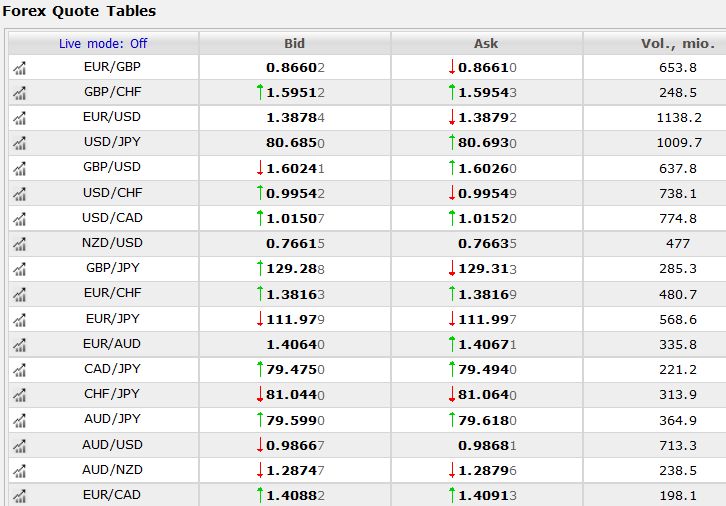The image size is (726, 506).
Task: Open the USD/JPY row chart icon
Action: 20,143
